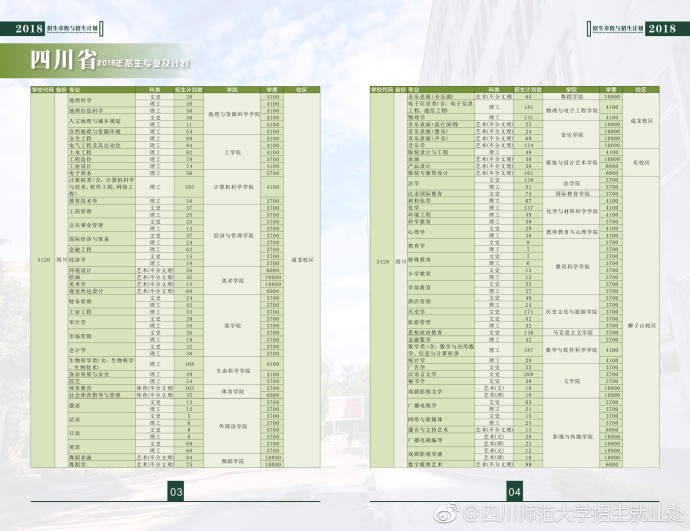Image resolution: width=690 pixels, height=531 pixels.
Task: Click the '地理信息科学' major cell
Action: (102, 111)
